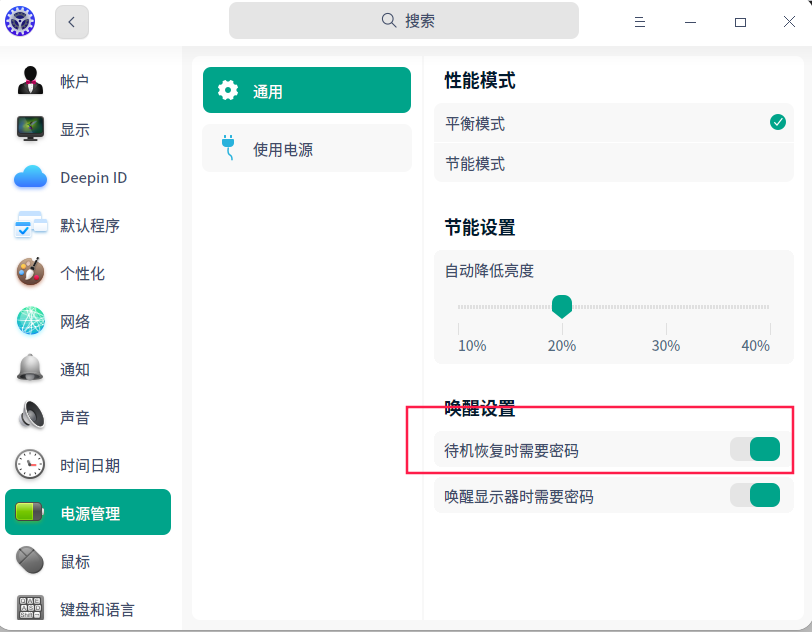Disable 唤醒显示器时需要密码 switch
This screenshot has width=812, height=632.
[x=754, y=495]
